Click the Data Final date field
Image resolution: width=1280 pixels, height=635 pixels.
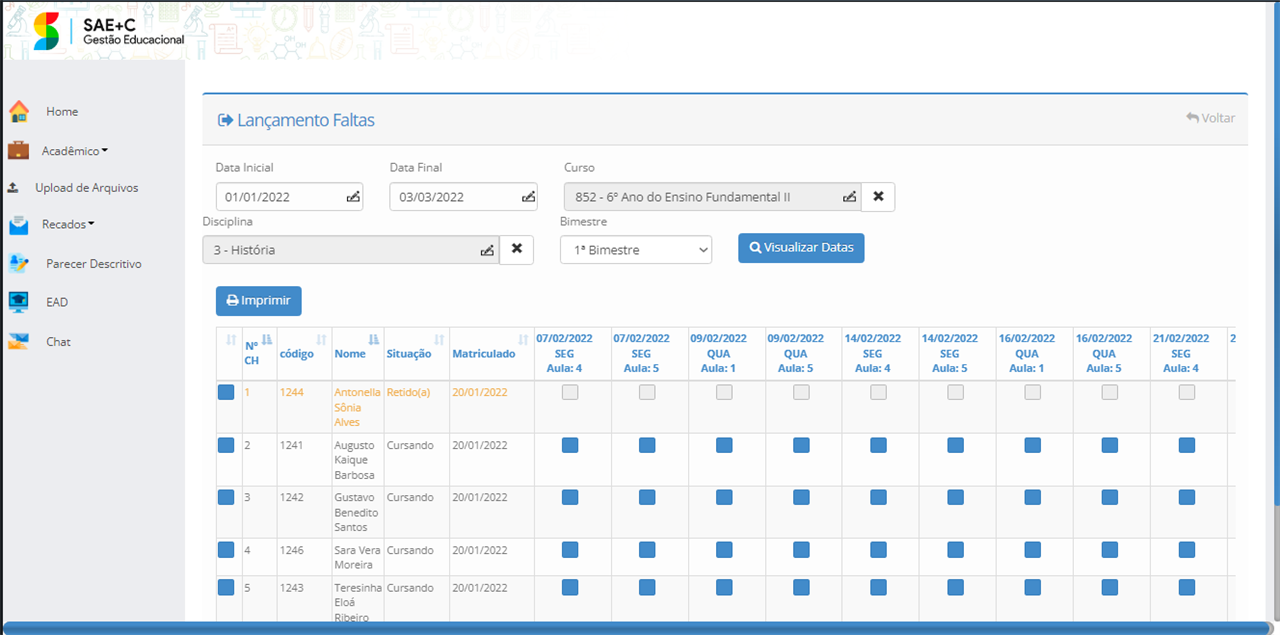464,197
